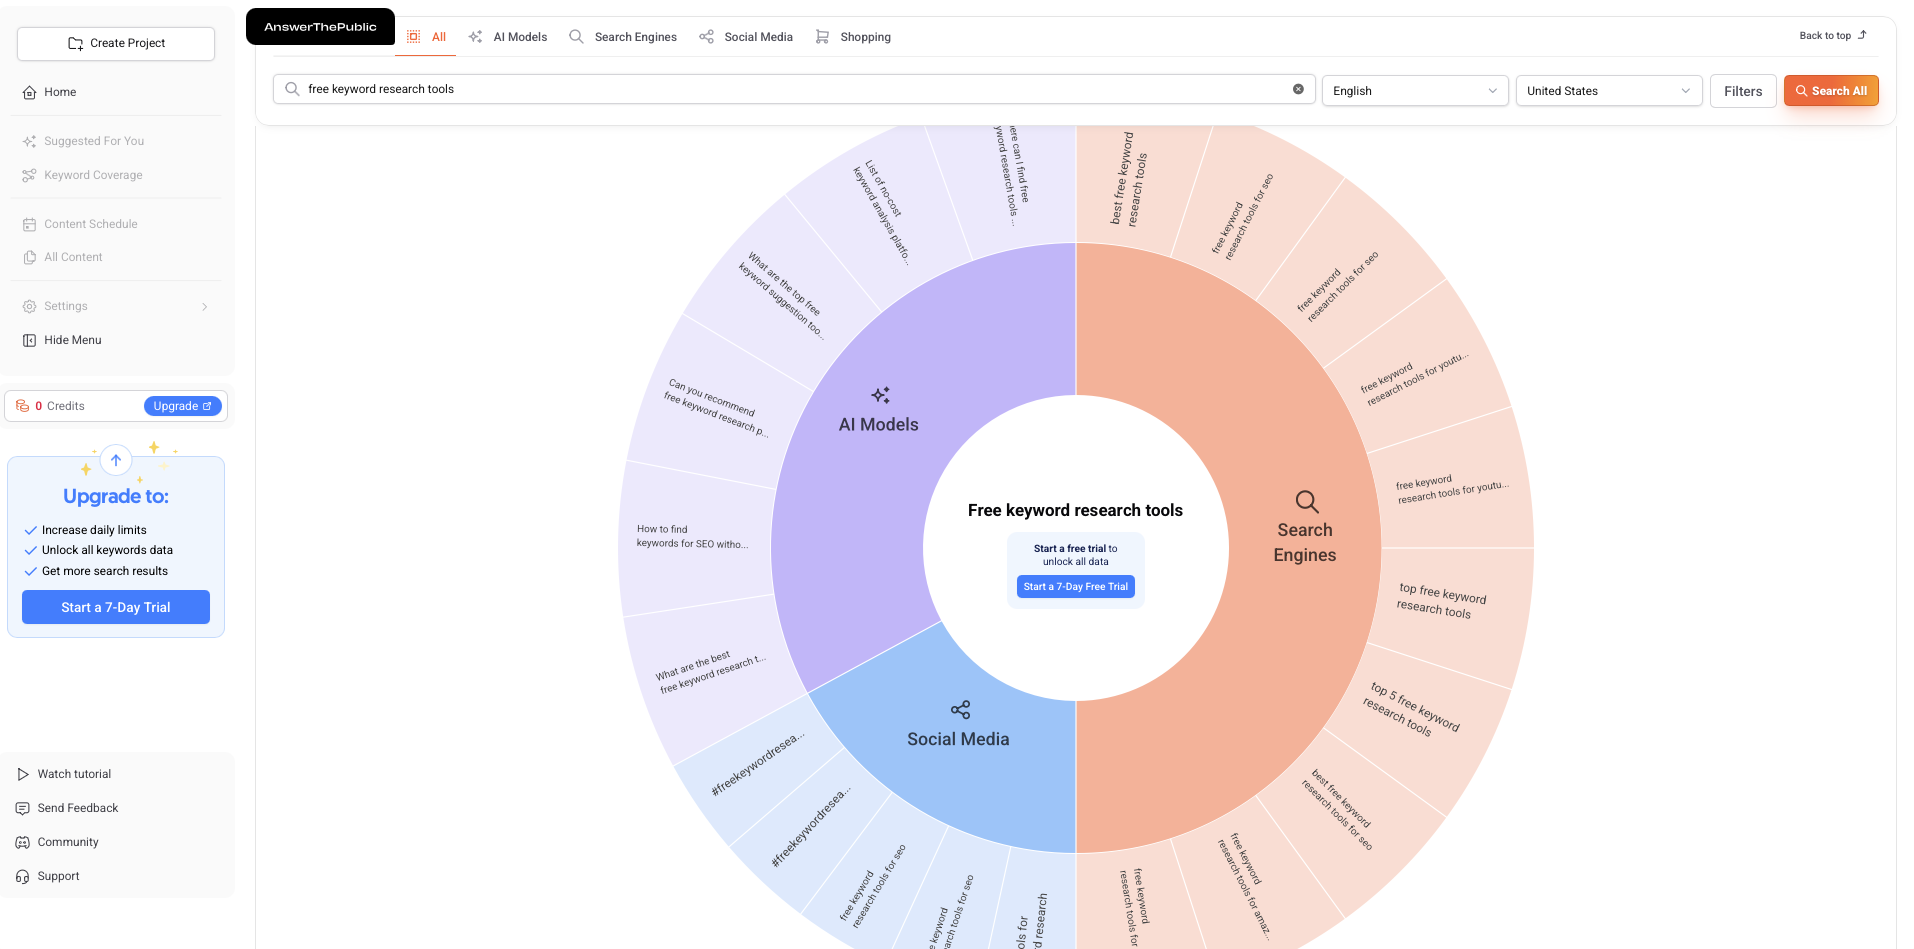The width and height of the screenshot is (1914, 949).
Task: Click 'What are the best free keyword research' segment
Action: click(710, 672)
